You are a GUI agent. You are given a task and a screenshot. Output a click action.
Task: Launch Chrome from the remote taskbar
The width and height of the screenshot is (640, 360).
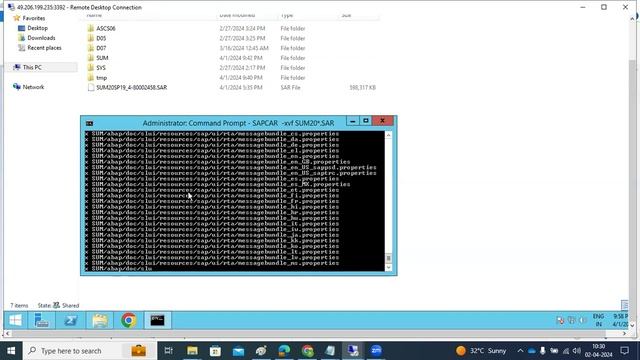click(129, 320)
